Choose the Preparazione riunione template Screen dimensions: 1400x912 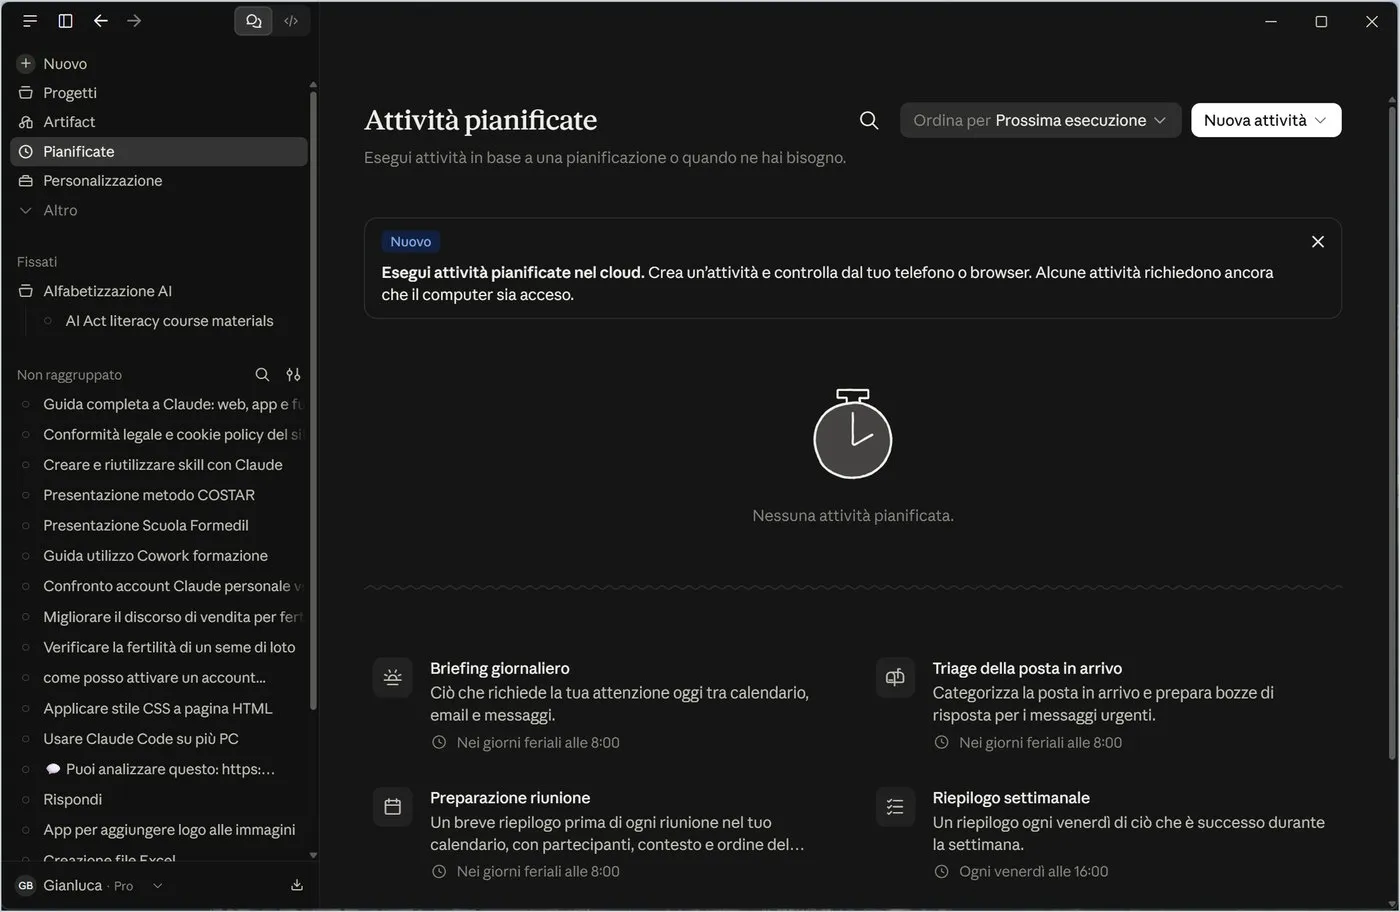coord(602,833)
